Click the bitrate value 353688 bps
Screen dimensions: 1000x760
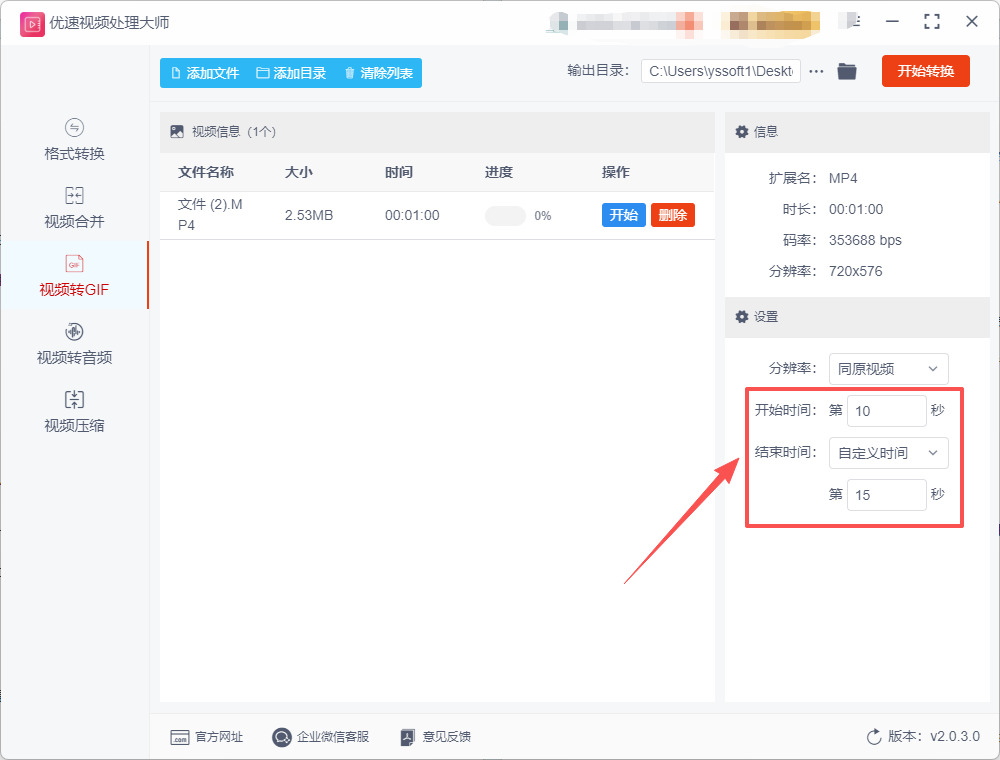tap(865, 240)
